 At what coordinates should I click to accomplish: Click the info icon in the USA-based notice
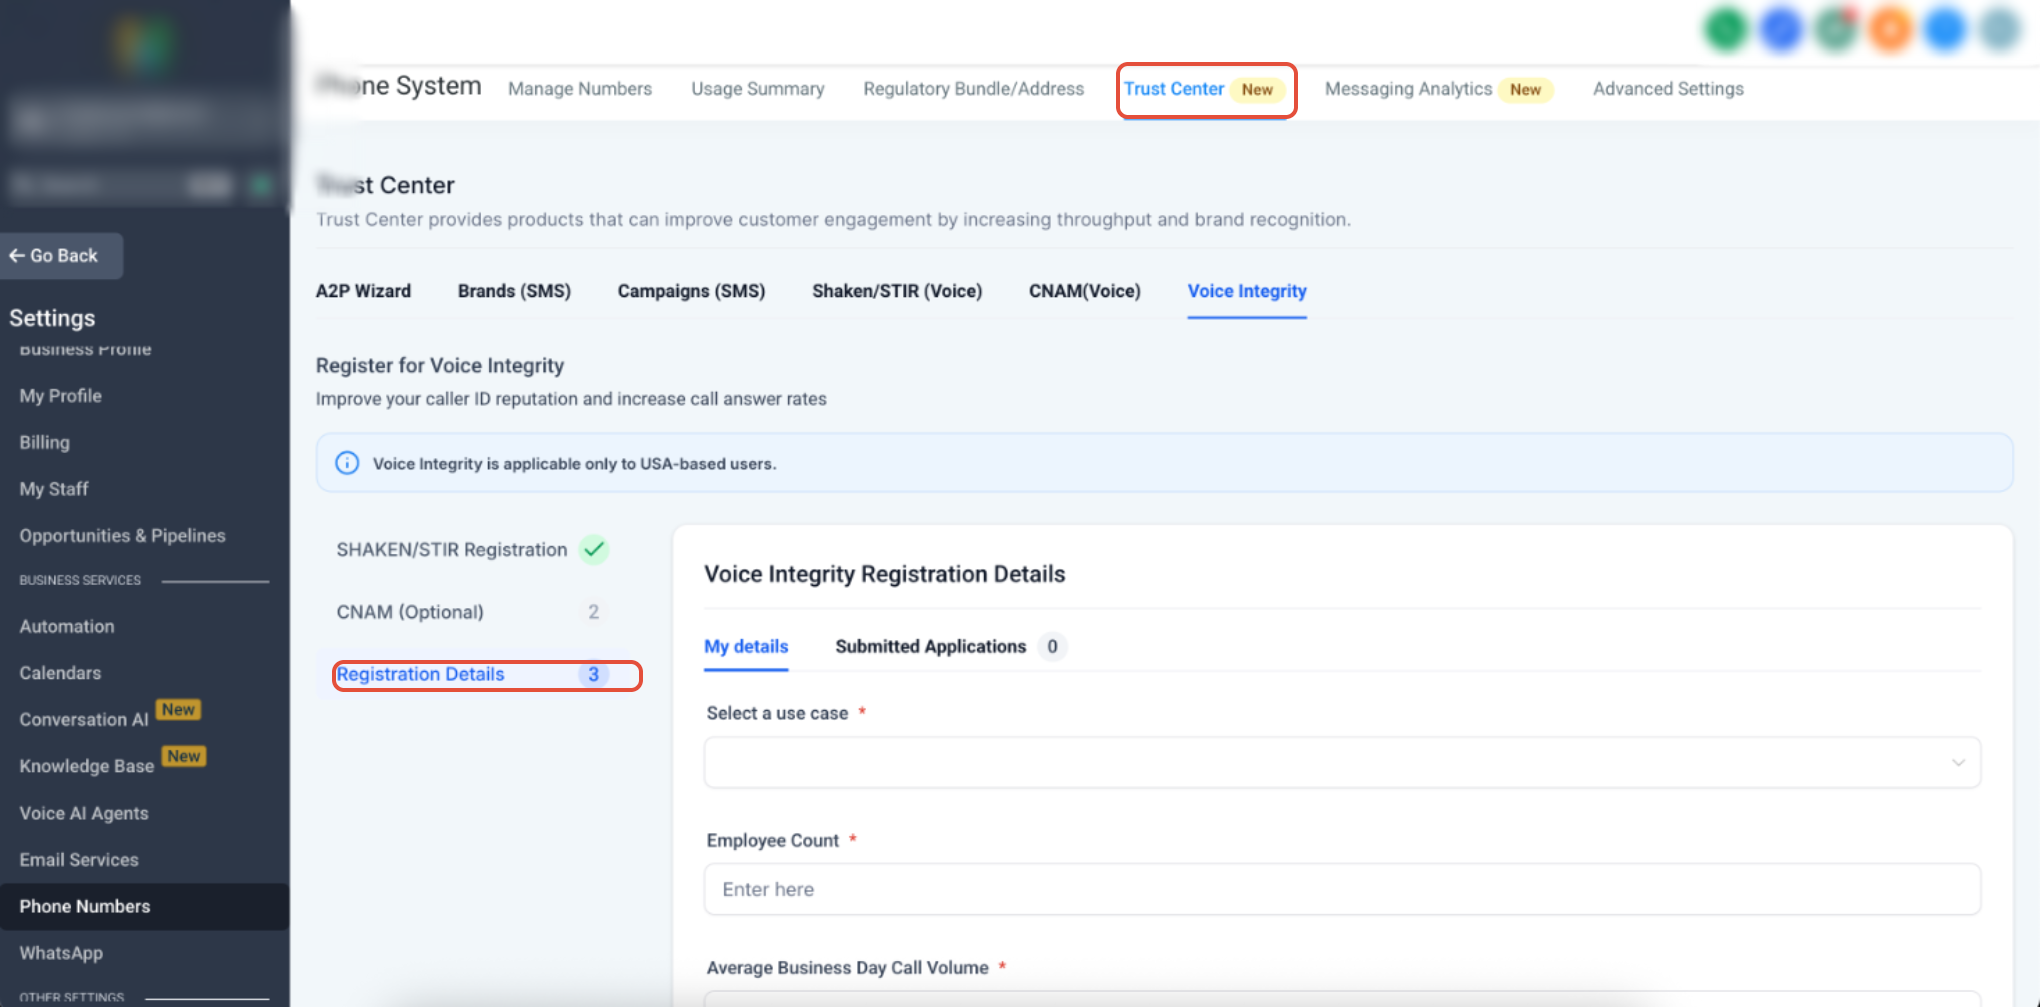click(x=347, y=463)
